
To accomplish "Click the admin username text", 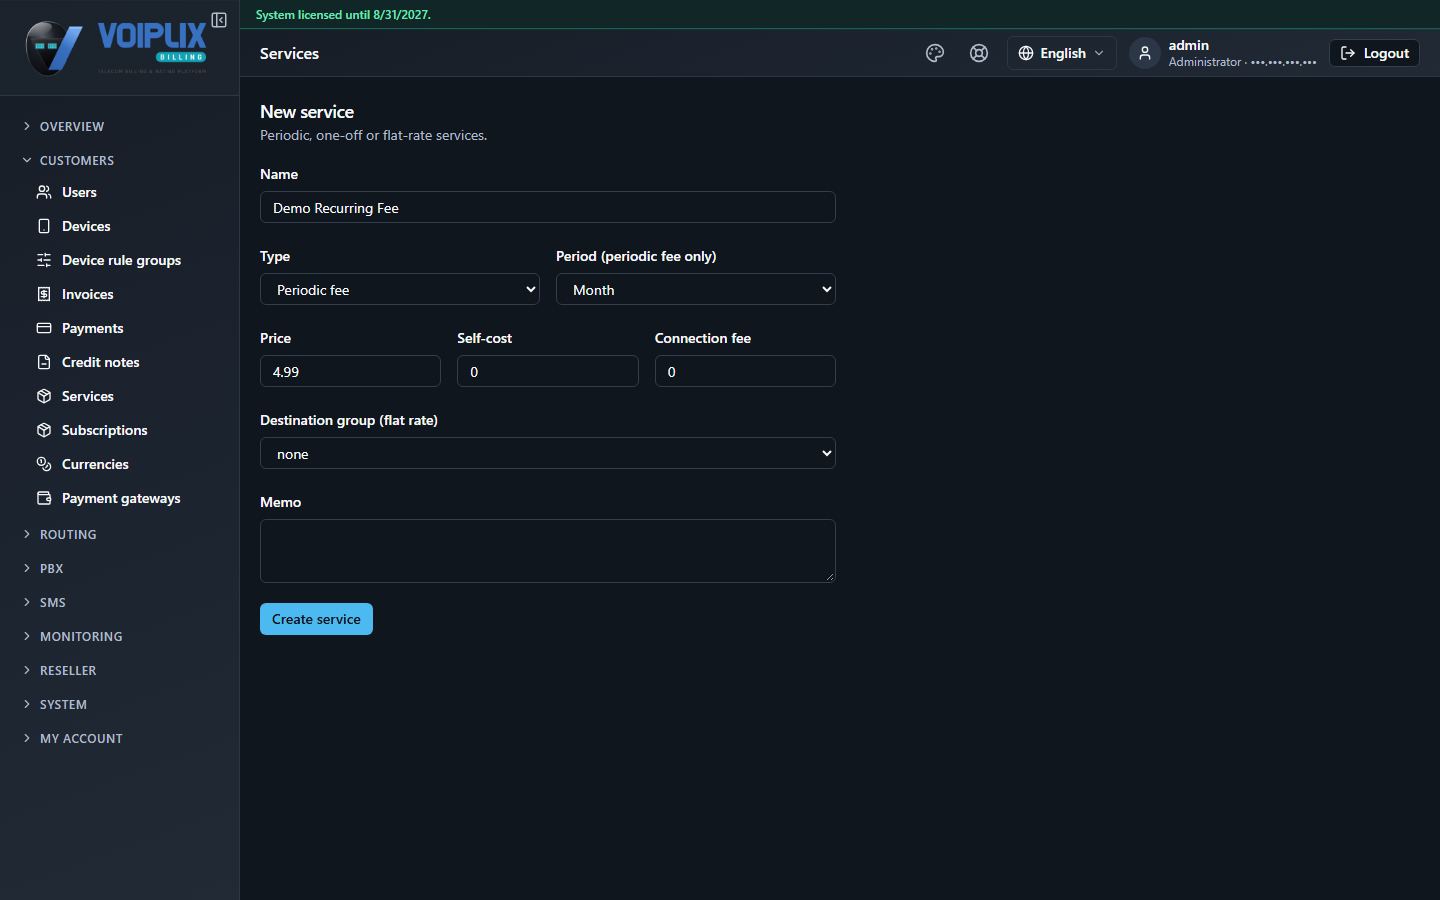I will 1188,45.
